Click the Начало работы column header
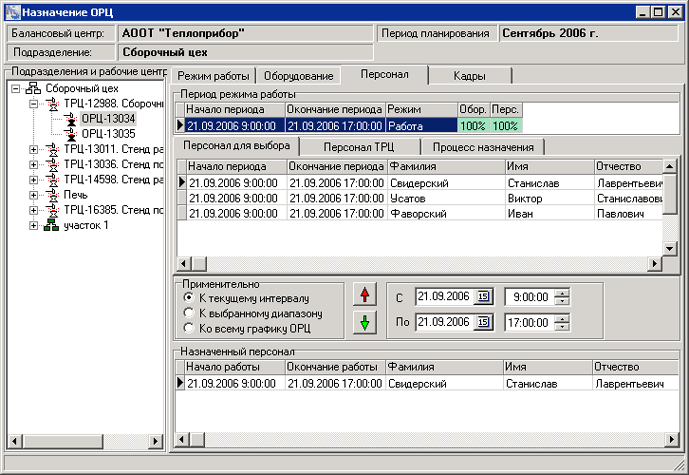The height and width of the screenshot is (475, 689). 235,367
